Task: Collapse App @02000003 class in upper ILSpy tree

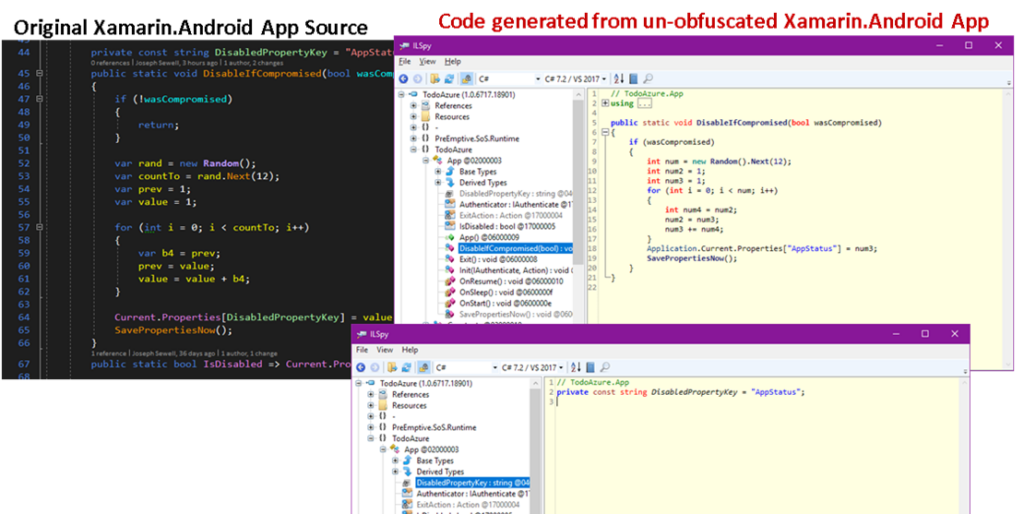Action: pyautogui.click(x=425, y=161)
